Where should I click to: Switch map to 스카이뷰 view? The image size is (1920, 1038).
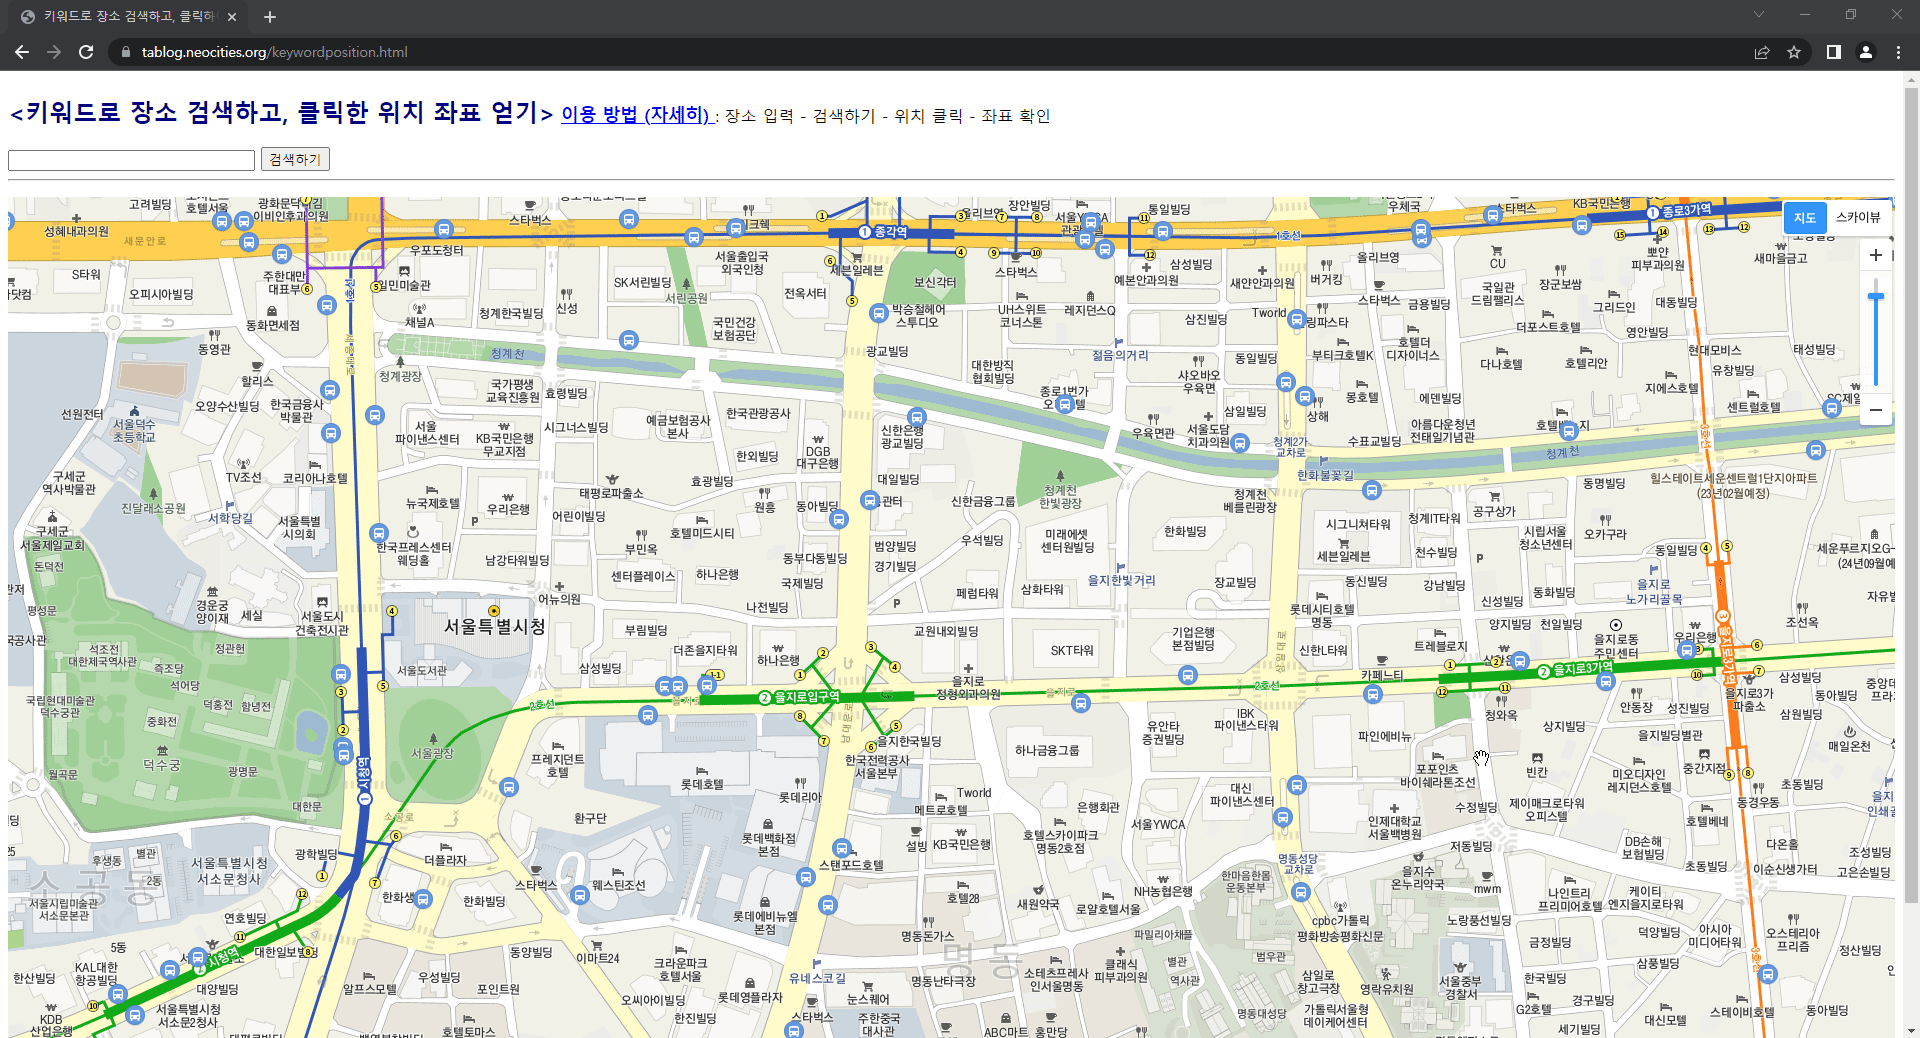(1858, 217)
